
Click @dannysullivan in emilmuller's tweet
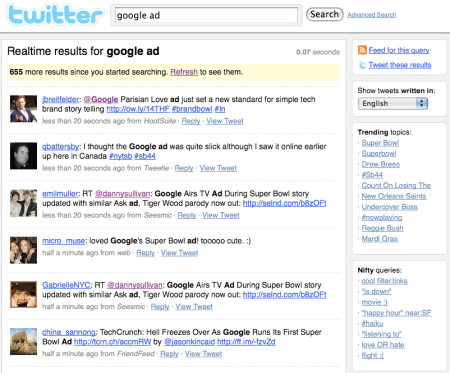[x=122, y=194]
